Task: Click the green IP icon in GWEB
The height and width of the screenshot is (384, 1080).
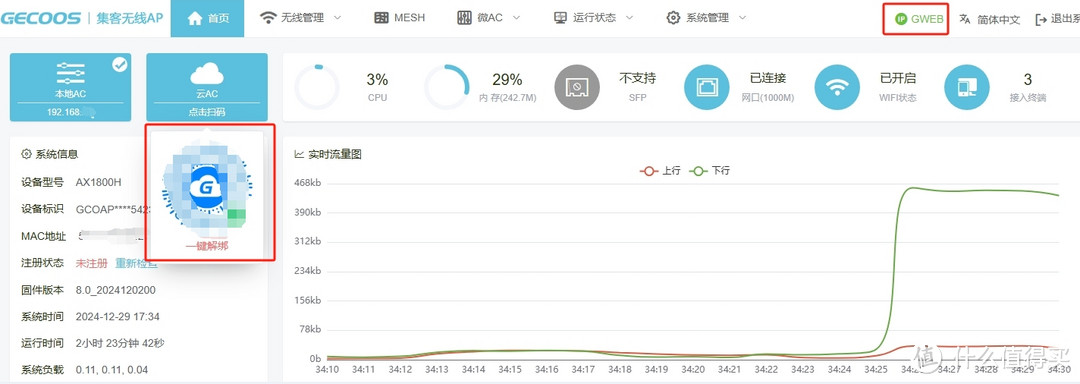Action: [900, 19]
